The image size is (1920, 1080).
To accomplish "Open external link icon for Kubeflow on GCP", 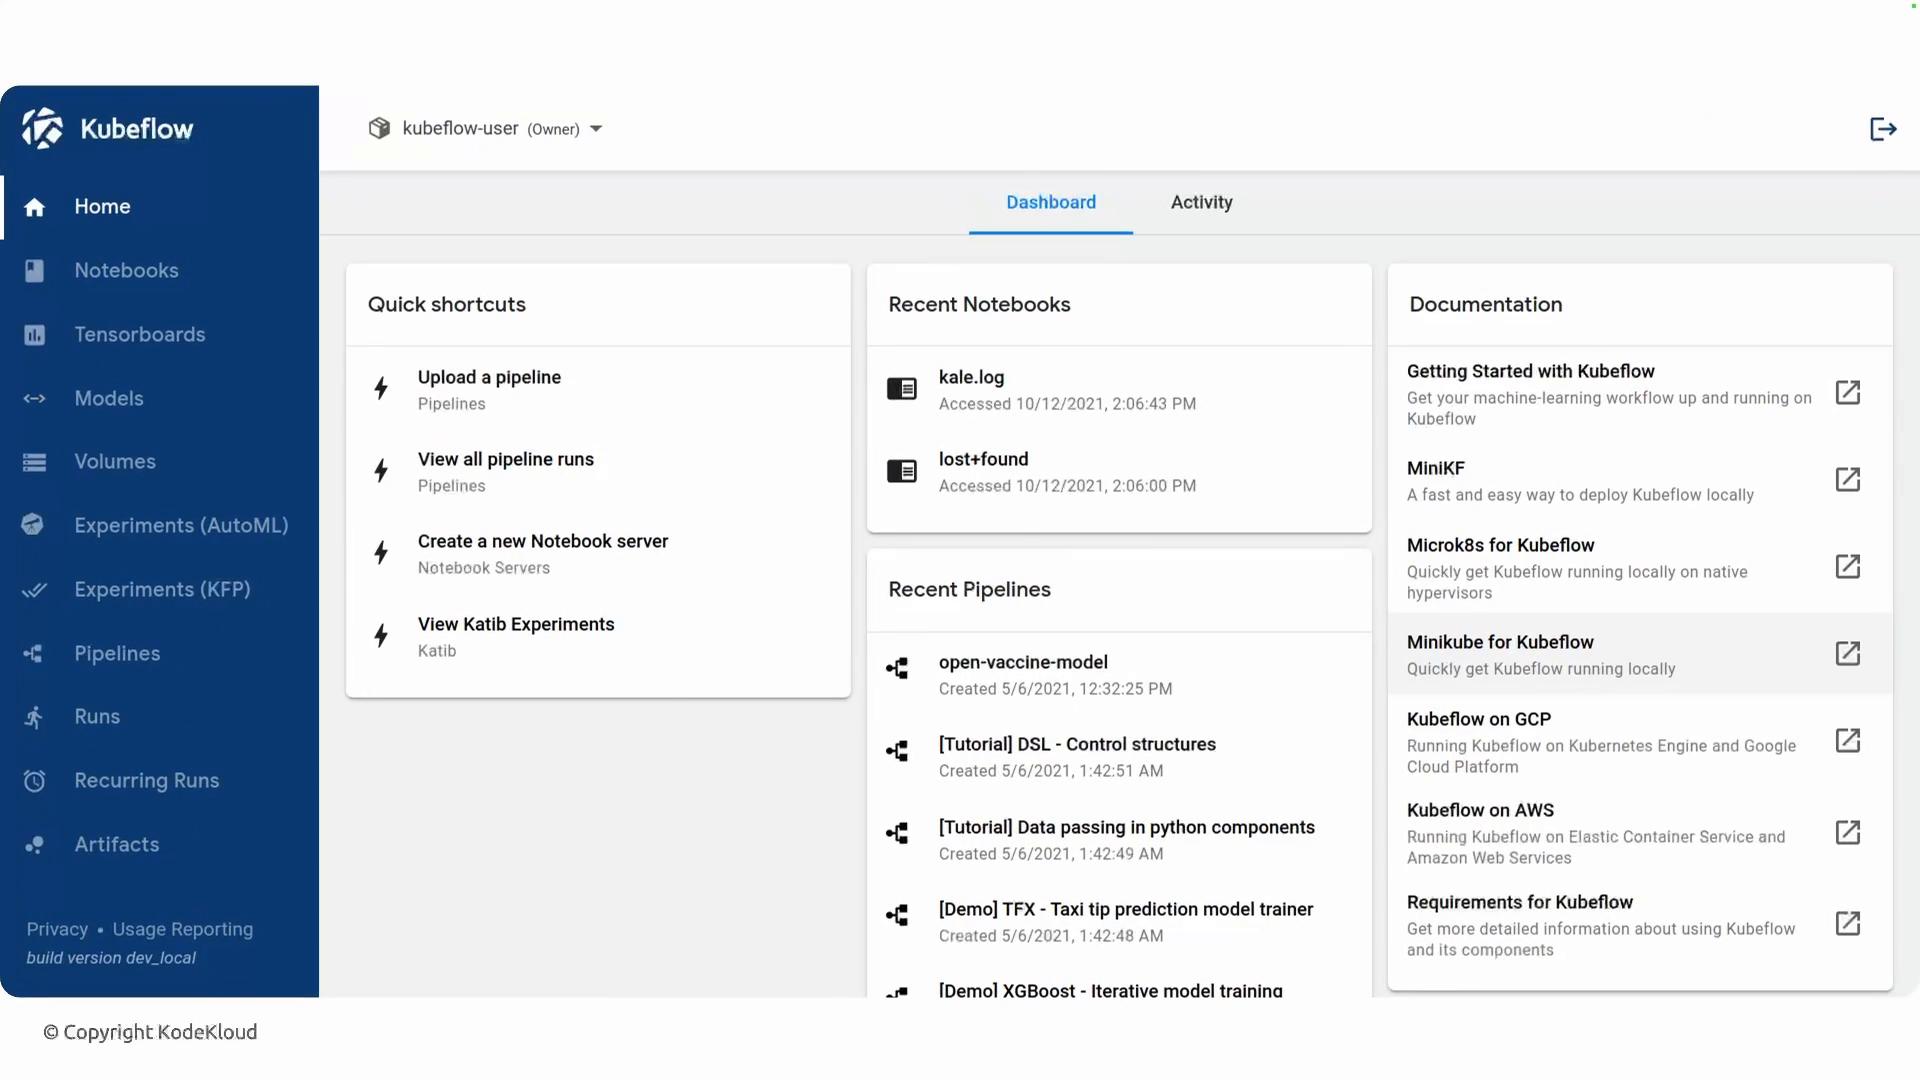I will [x=1848, y=741].
